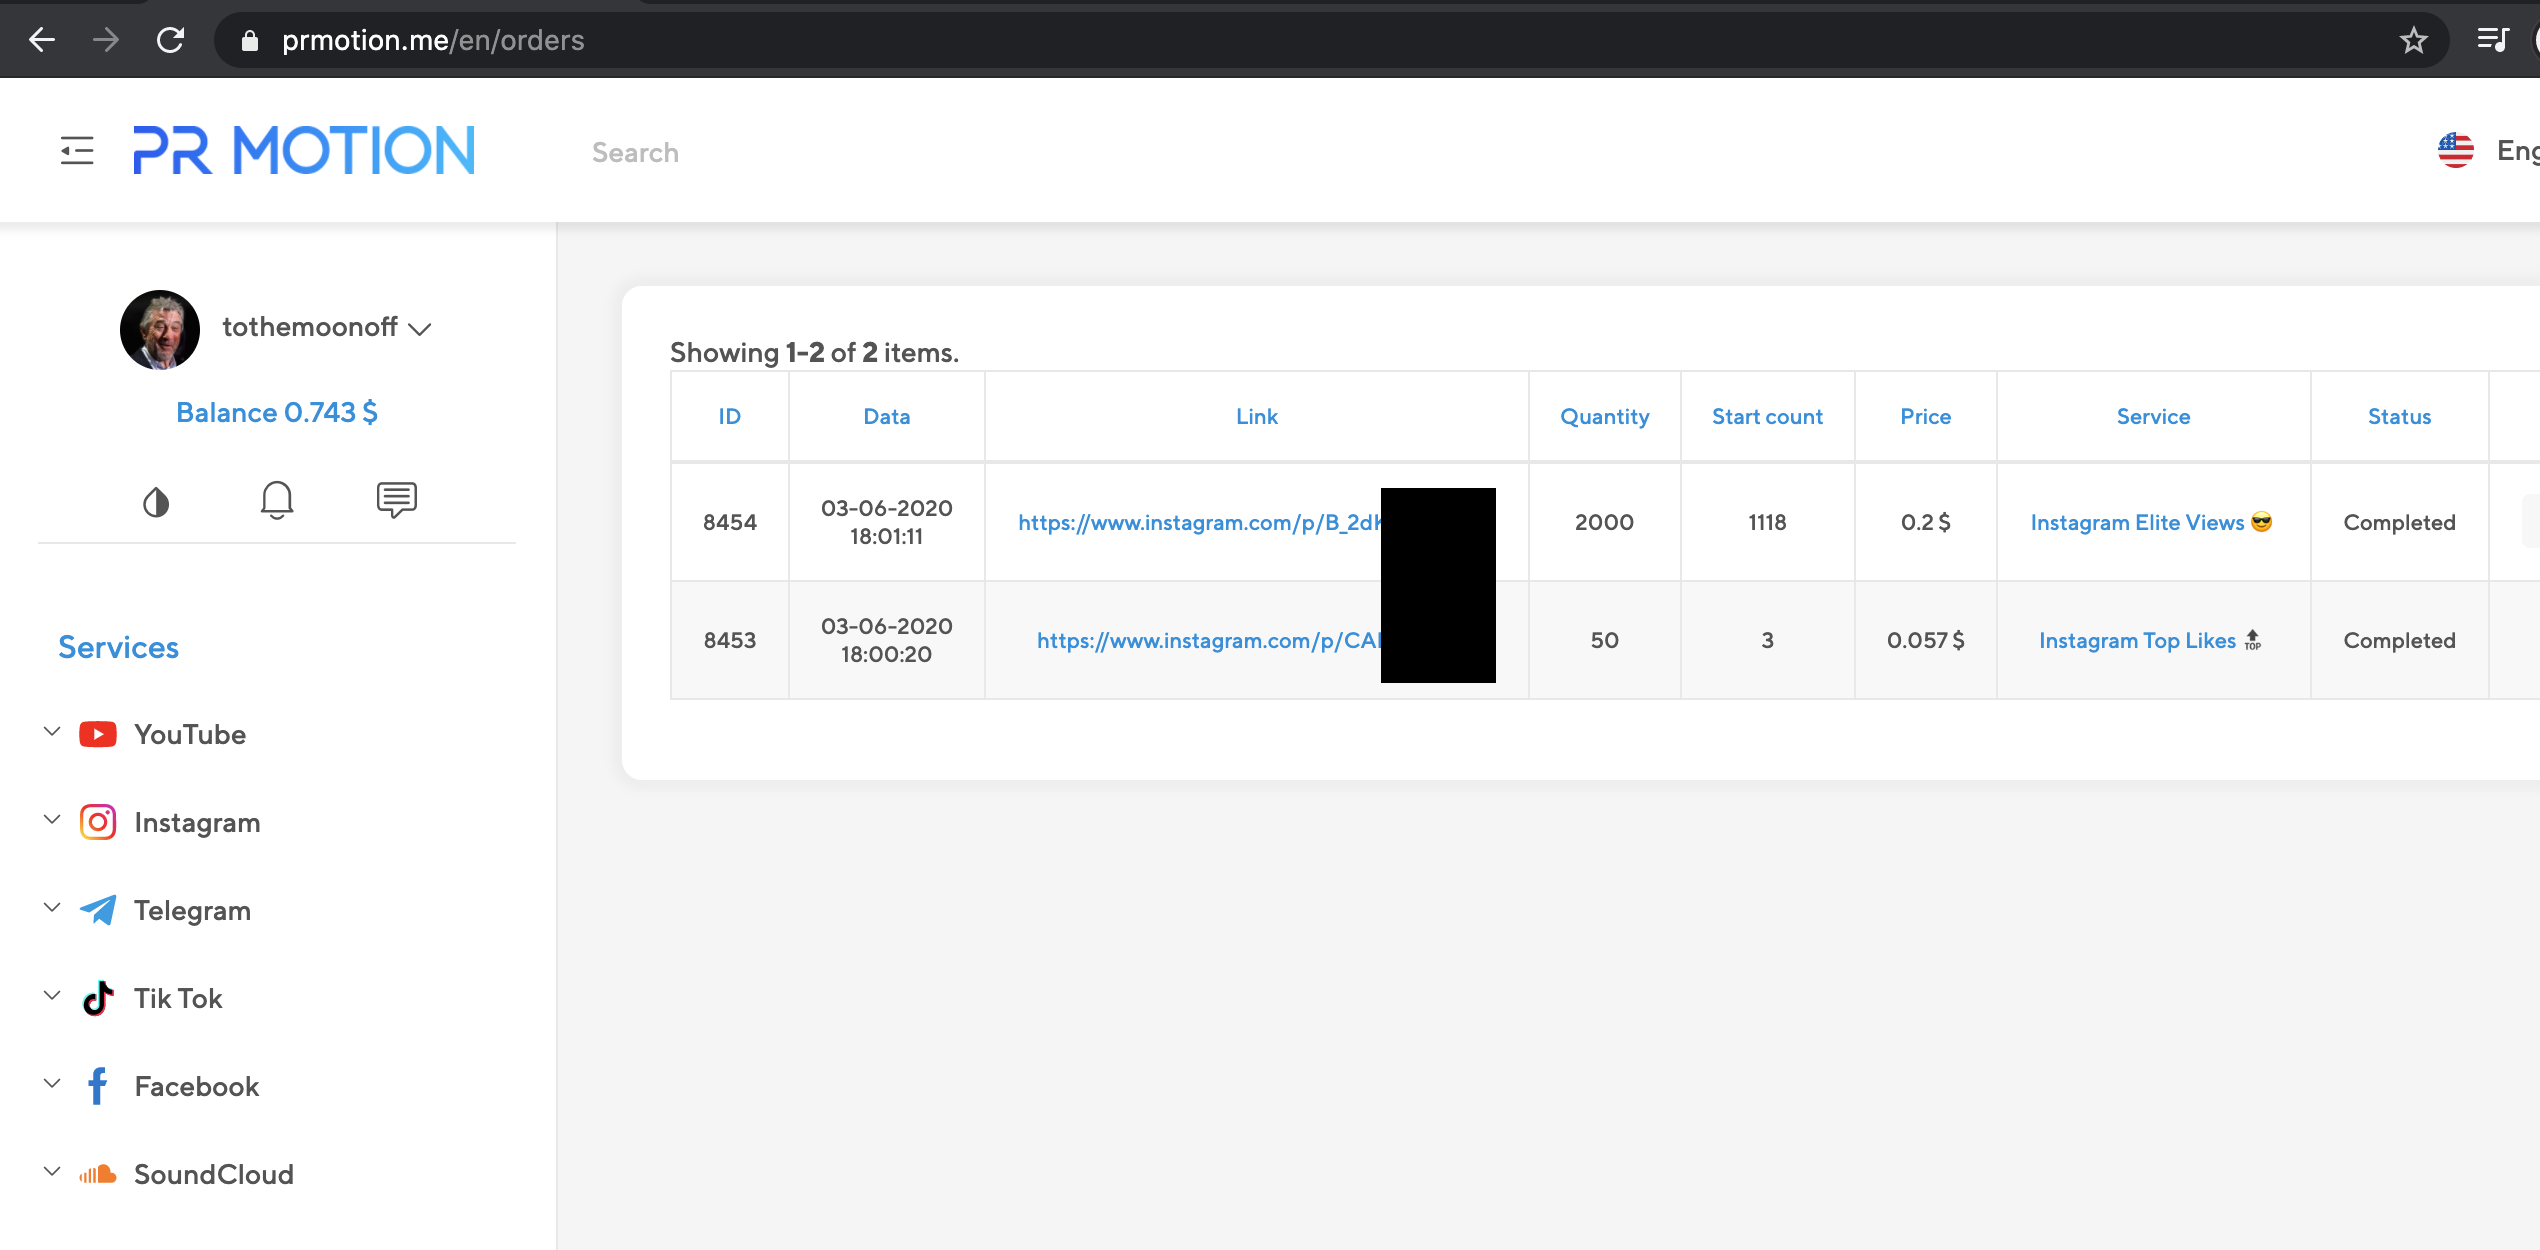Viewport: 2540px width, 1250px height.
Task: Click the browser forward arrow
Action: (106, 40)
